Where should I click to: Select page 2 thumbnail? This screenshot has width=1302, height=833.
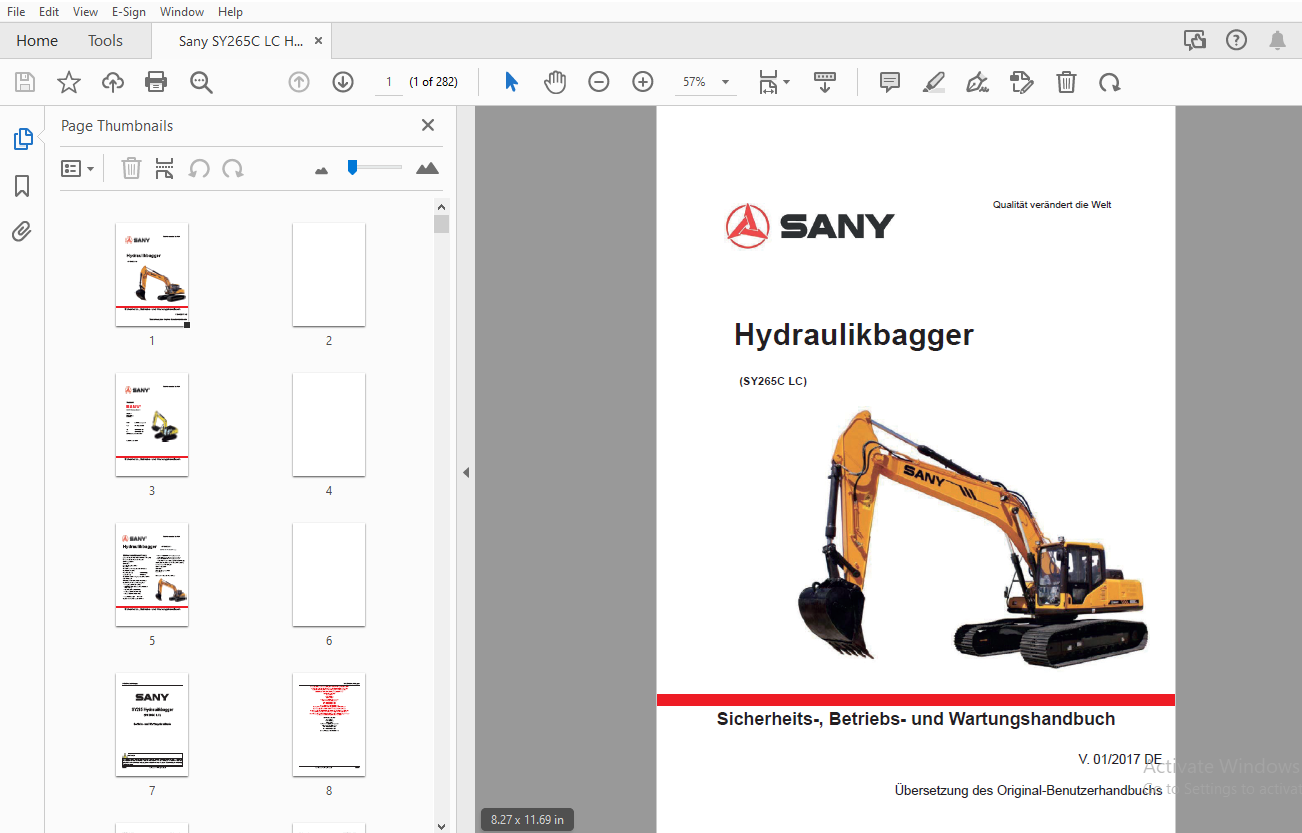point(329,275)
